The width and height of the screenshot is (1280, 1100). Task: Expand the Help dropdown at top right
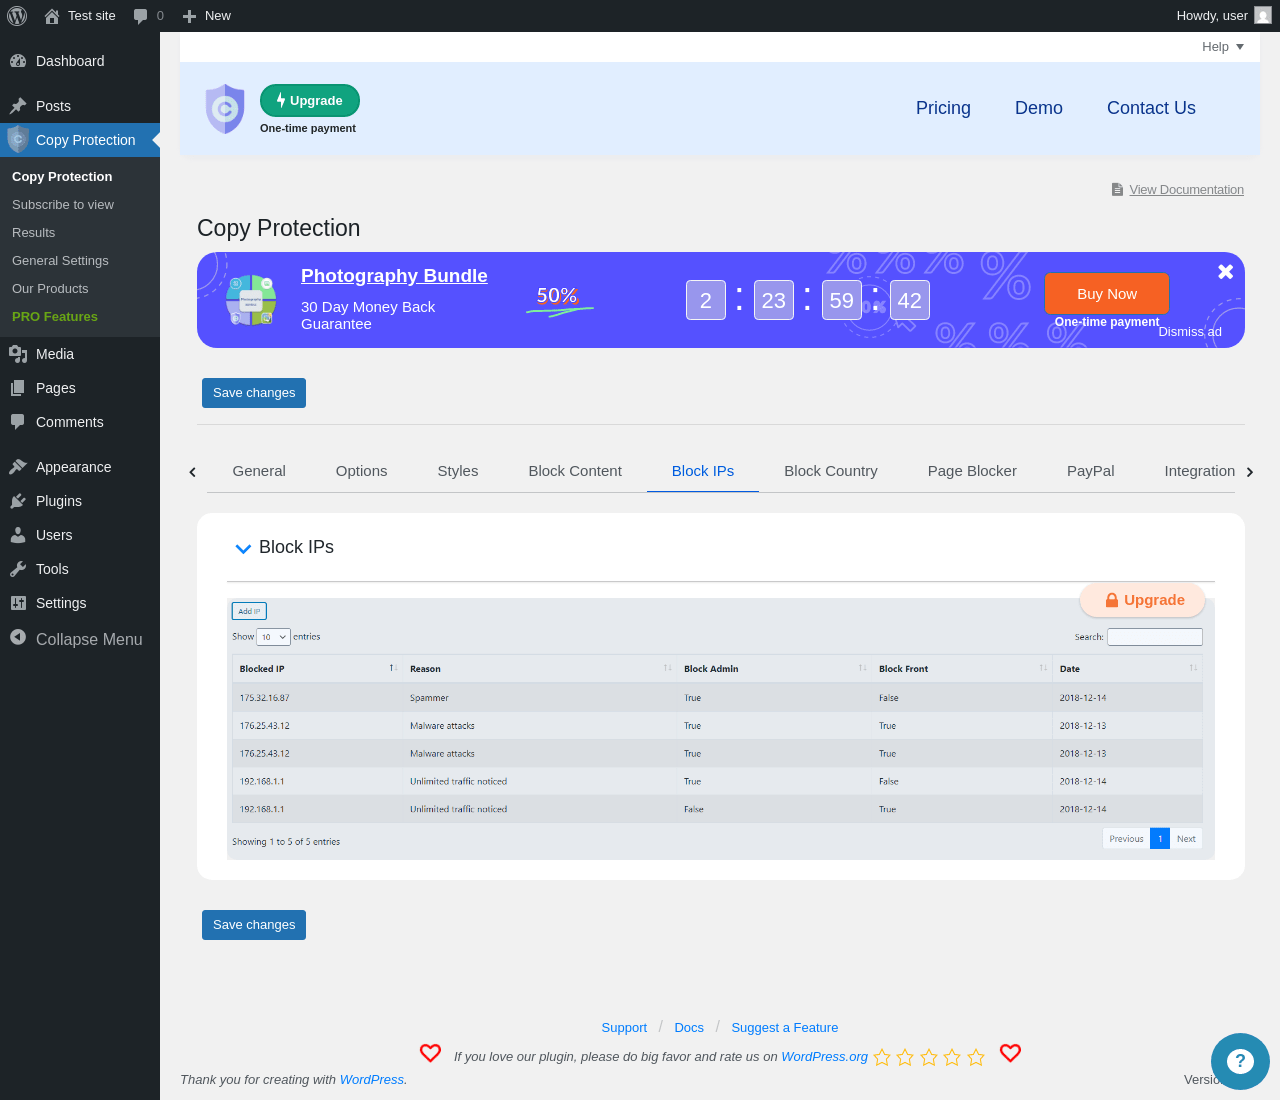[1223, 47]
